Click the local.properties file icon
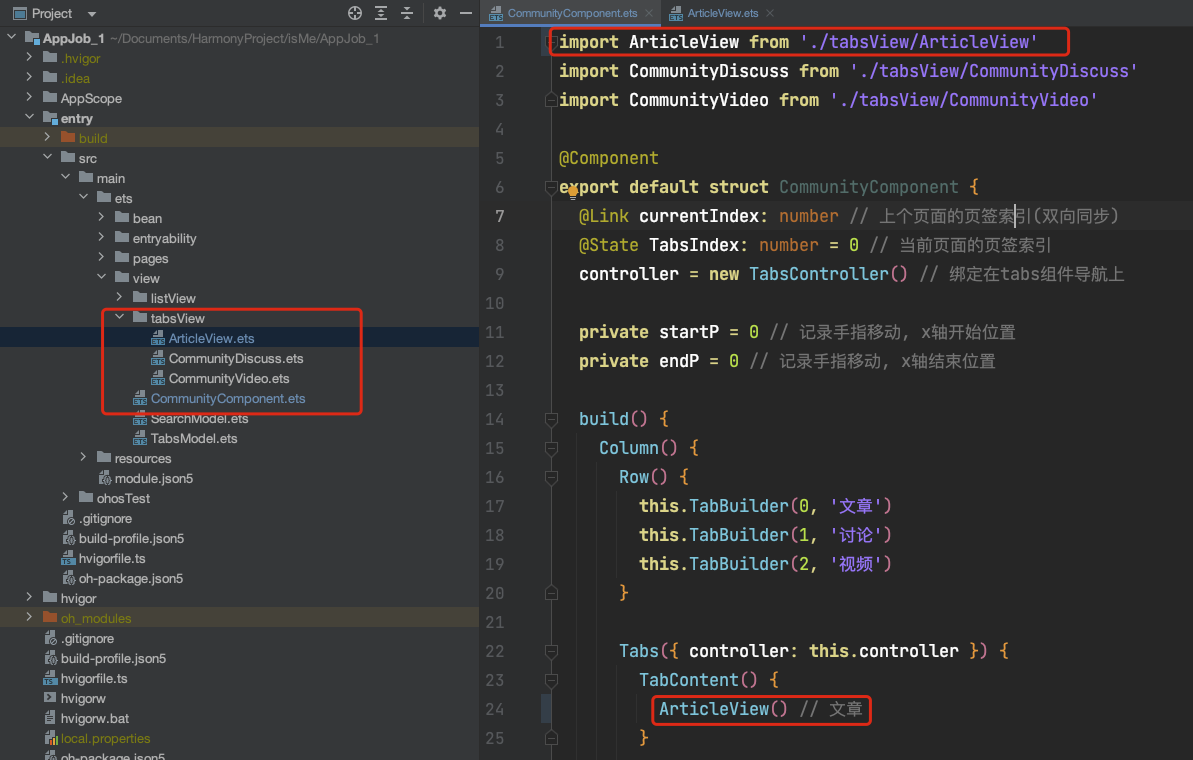The height and width of the screenshot is (760, 1193). pyautogui.click(x=51, y=738)
